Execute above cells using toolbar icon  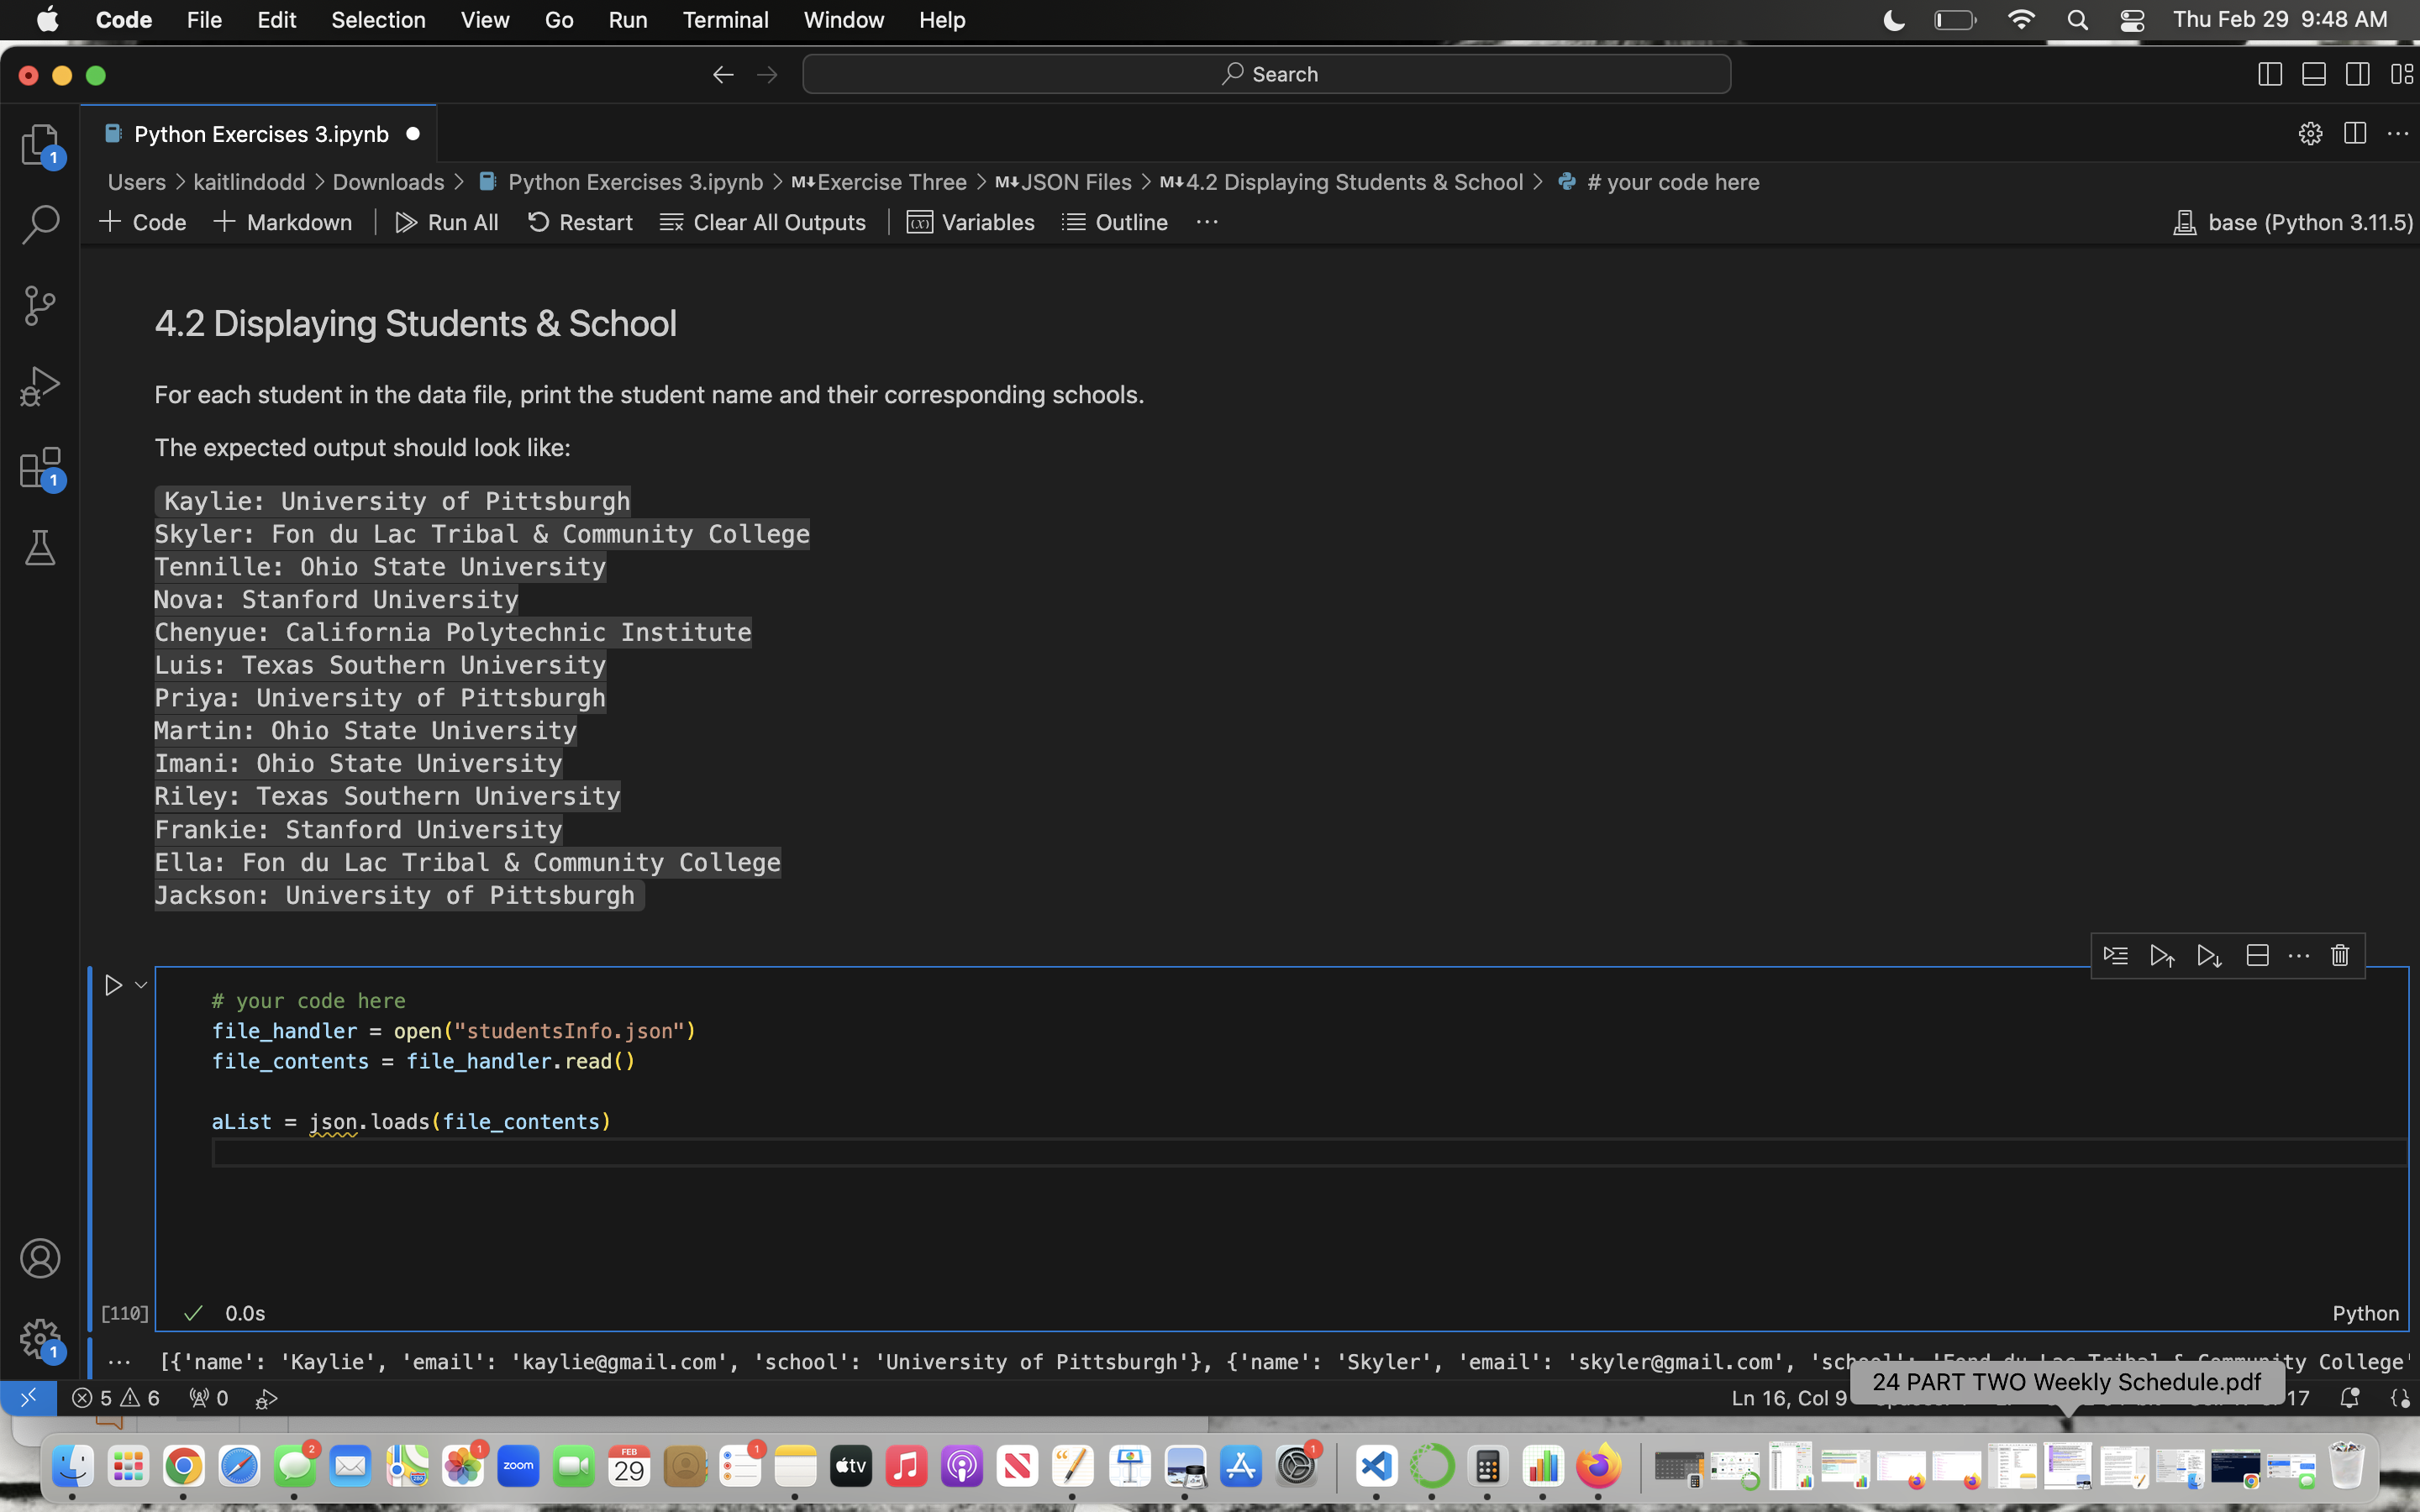click(x=2162, y=956)
